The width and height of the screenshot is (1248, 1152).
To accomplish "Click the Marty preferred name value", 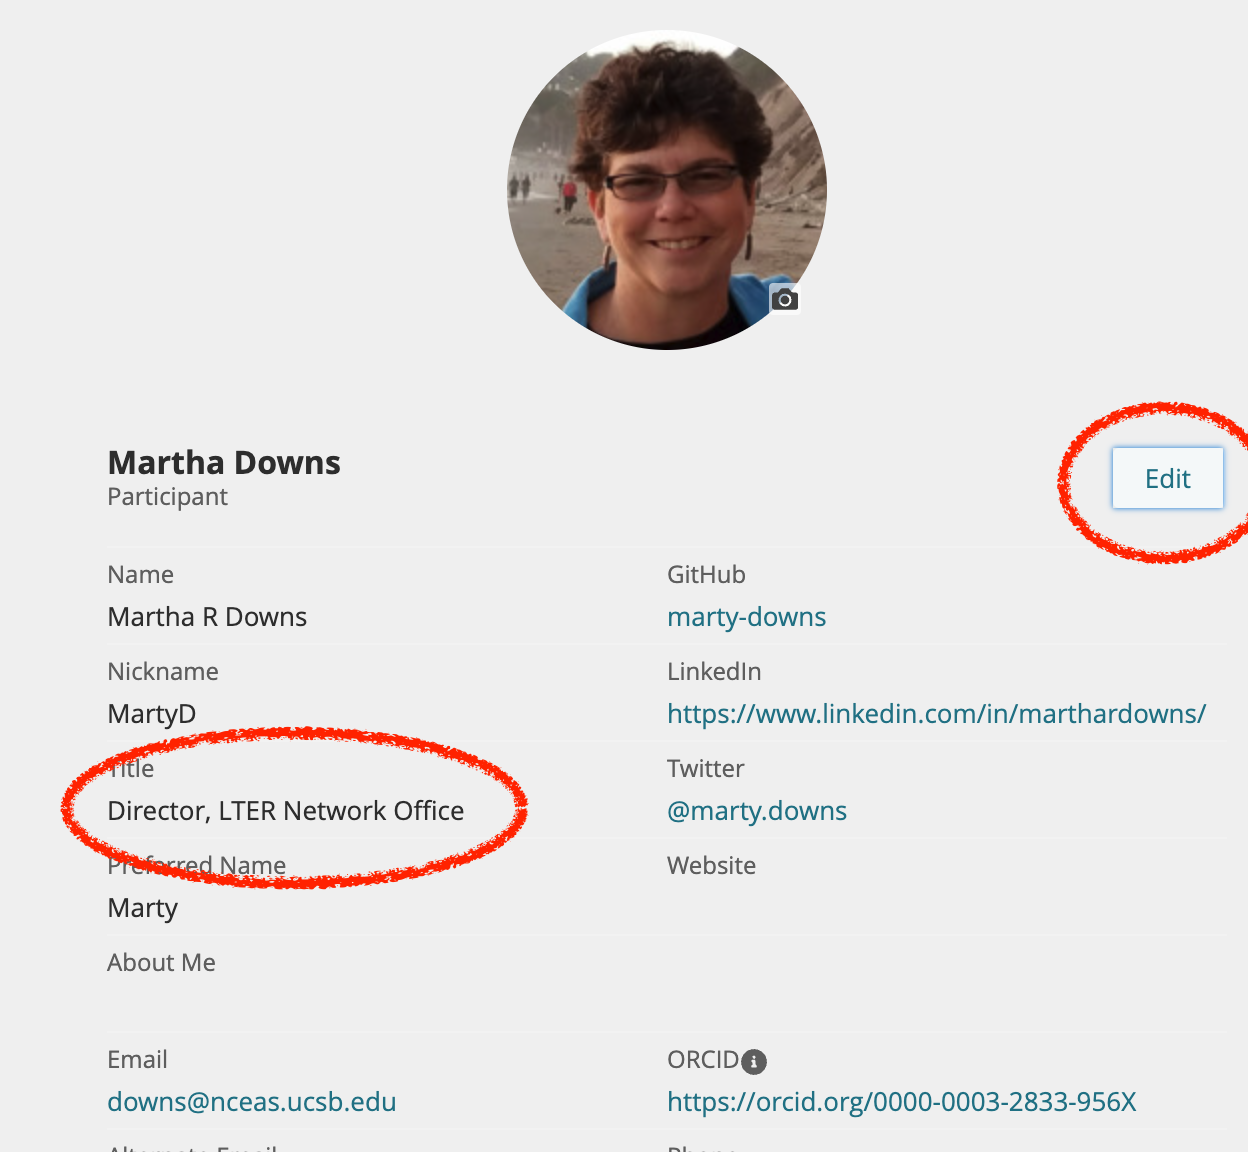I will pos(143,908).
